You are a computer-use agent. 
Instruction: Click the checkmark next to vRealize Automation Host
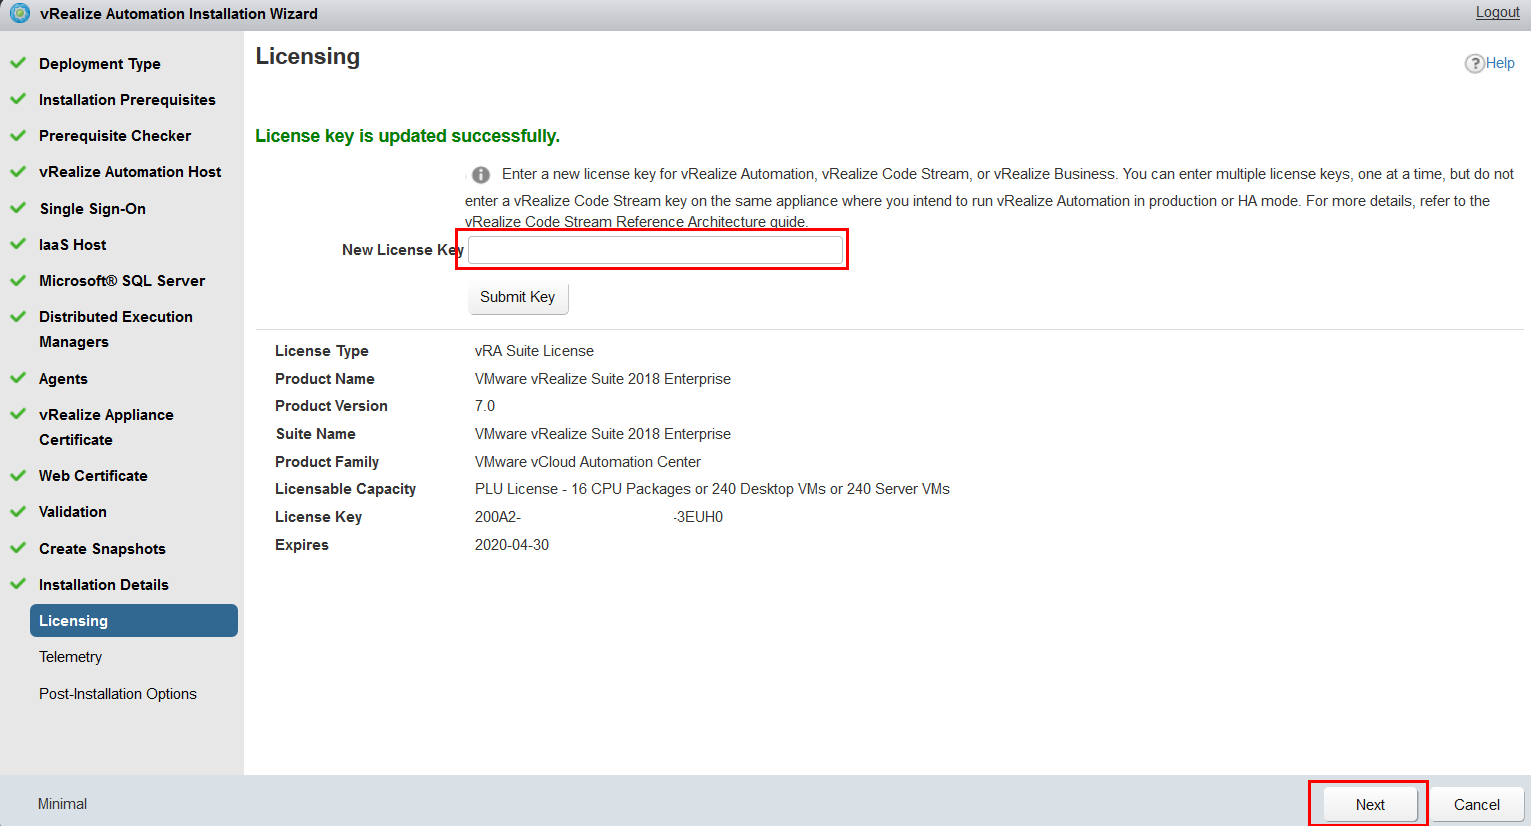18,171
